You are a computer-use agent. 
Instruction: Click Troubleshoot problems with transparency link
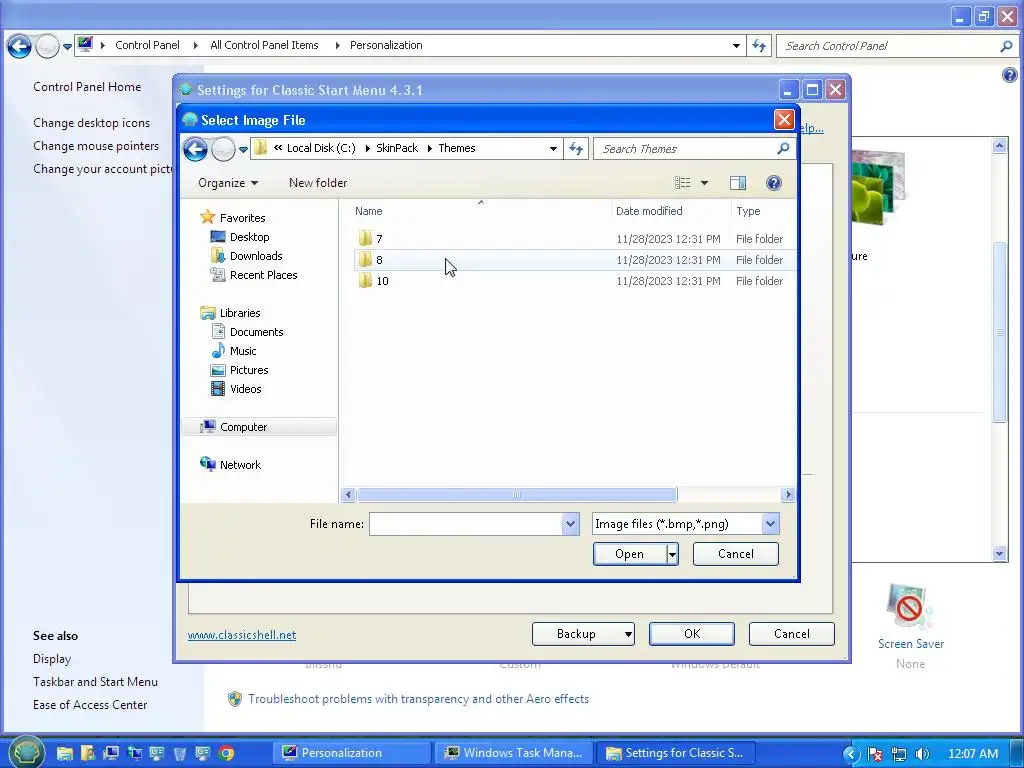click(418, 698)
